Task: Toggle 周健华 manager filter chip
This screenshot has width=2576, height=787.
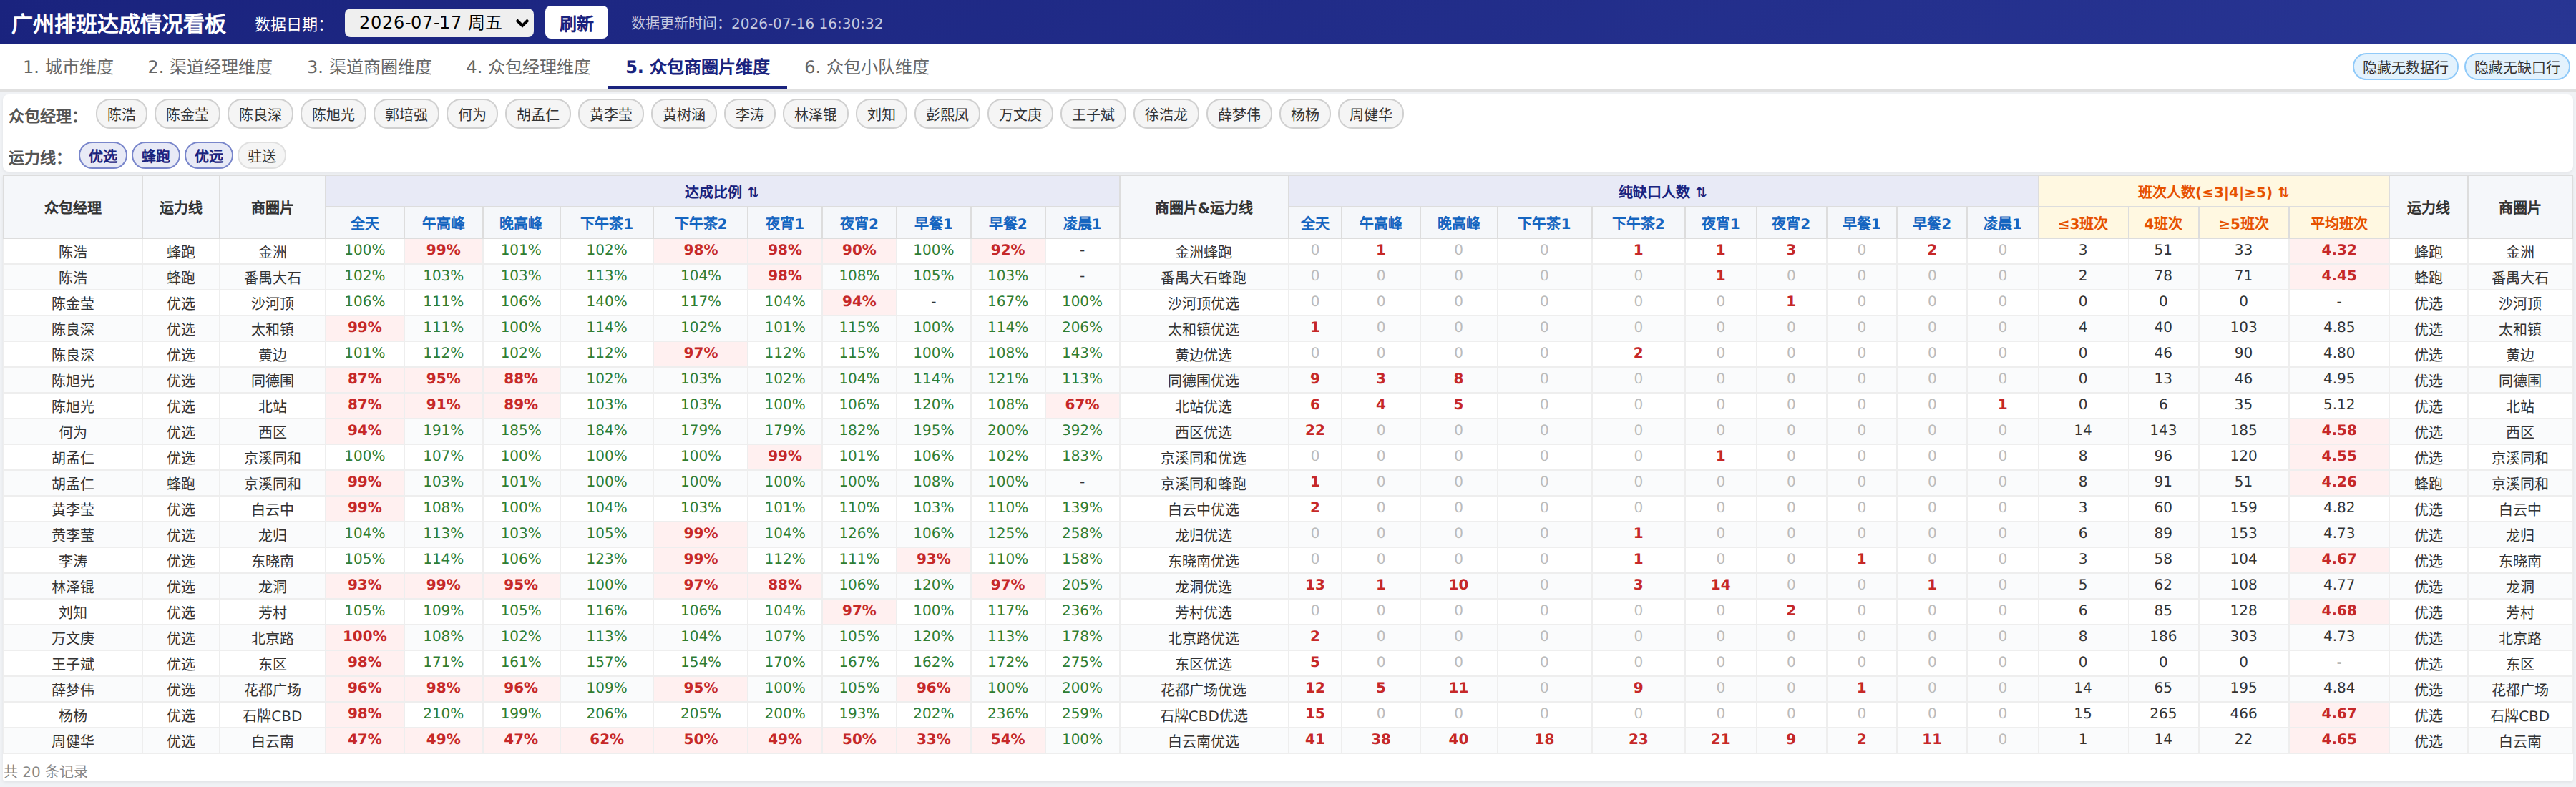Action: [1371, 115]
